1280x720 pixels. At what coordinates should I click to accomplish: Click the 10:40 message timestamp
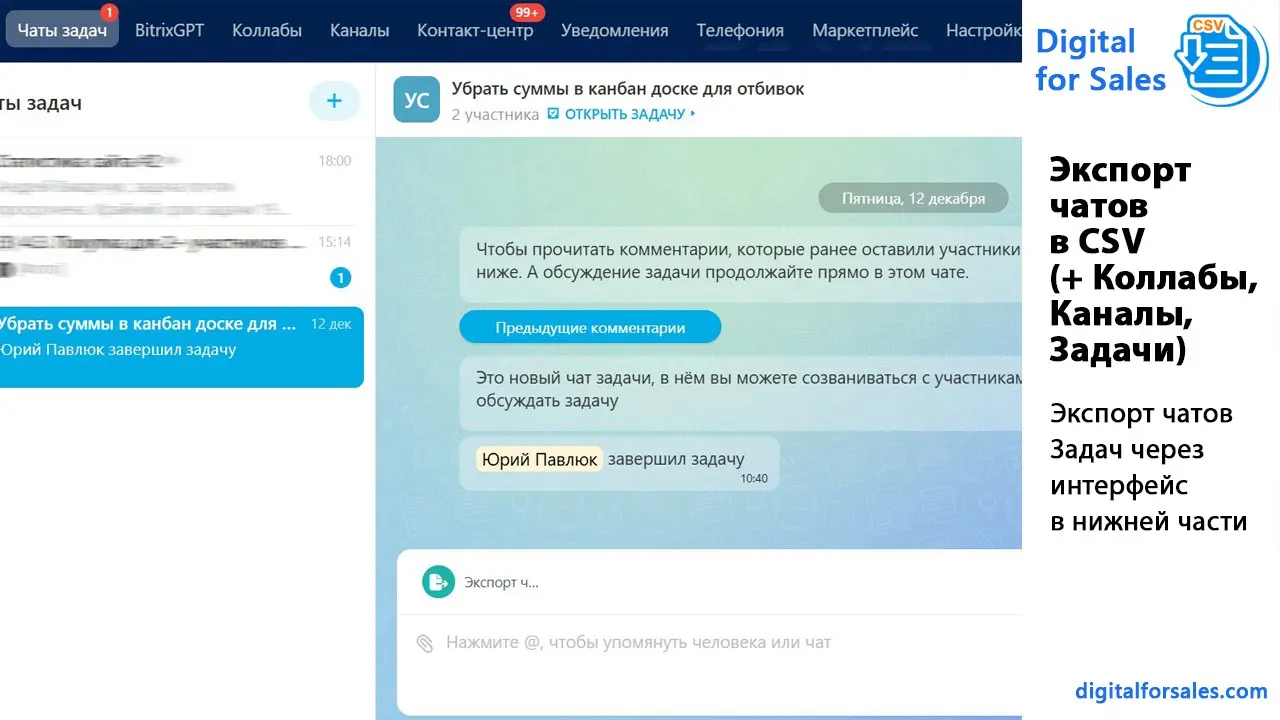pyautogui.click(x=754, y=479)
